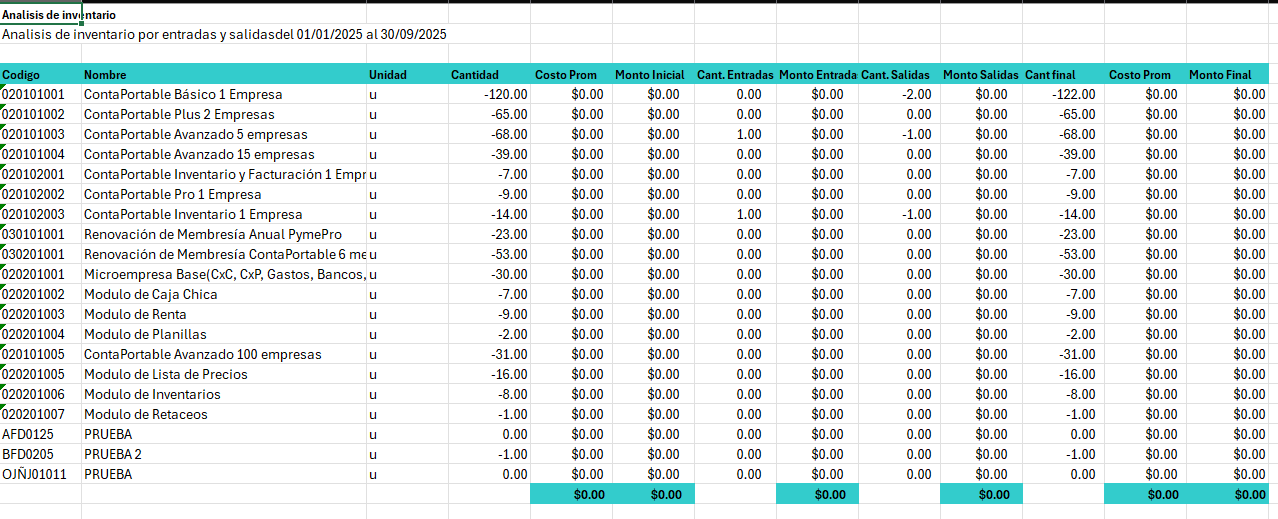Click the Codigo column header

40,74
